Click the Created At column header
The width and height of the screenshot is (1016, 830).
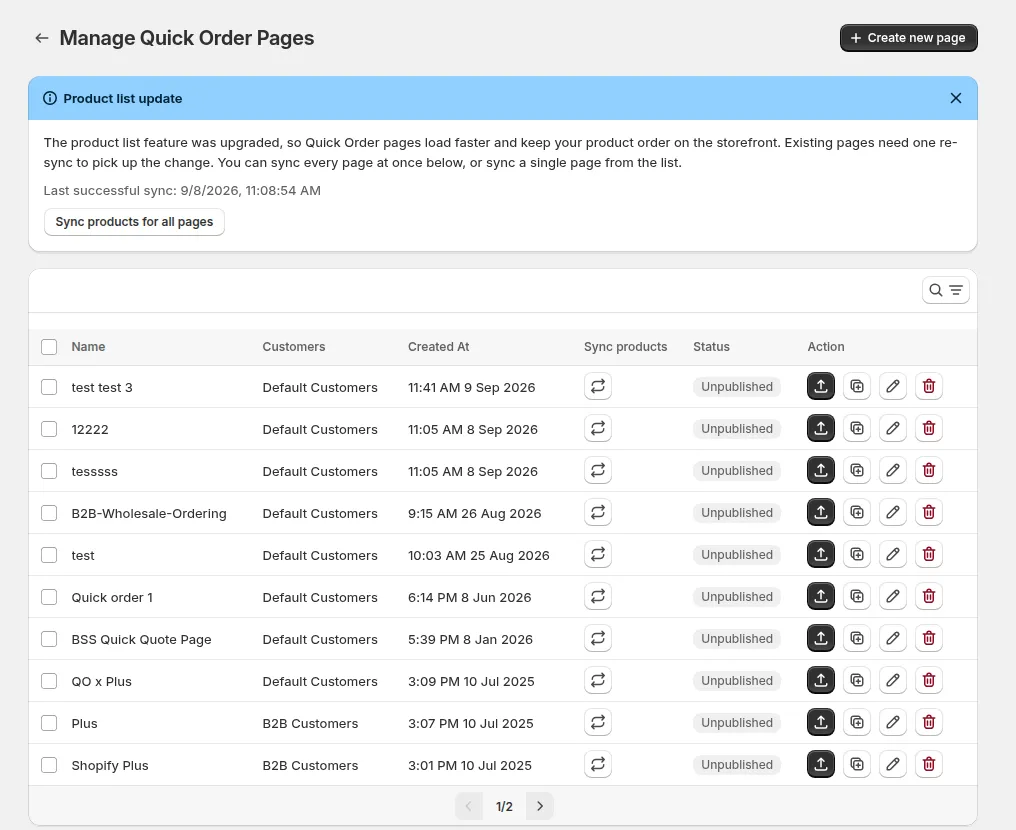click(x=438, y=347)
